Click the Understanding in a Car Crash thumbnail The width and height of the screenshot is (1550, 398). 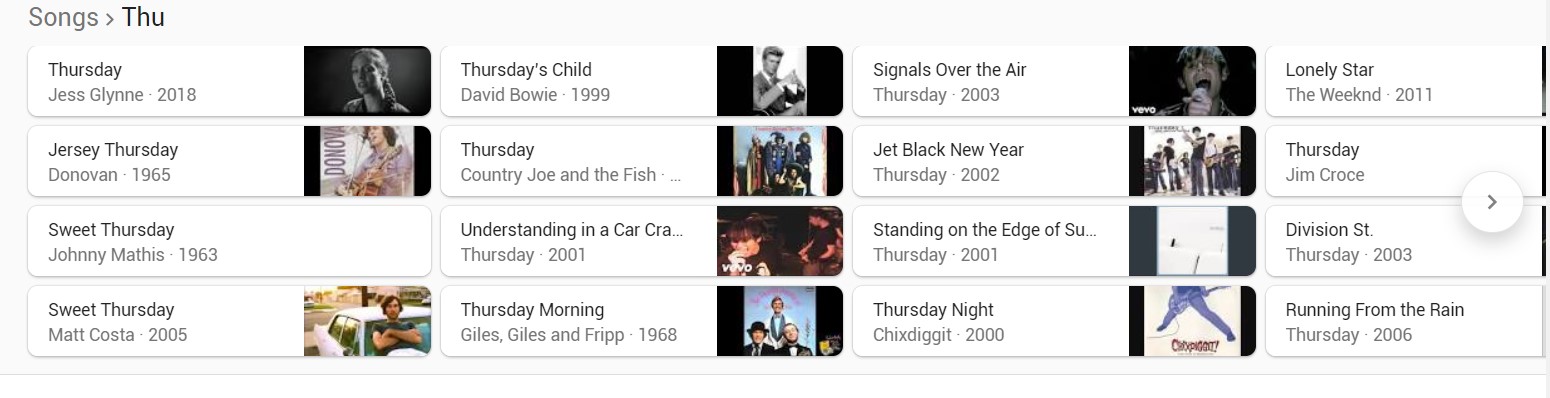(x=780, y=242)
